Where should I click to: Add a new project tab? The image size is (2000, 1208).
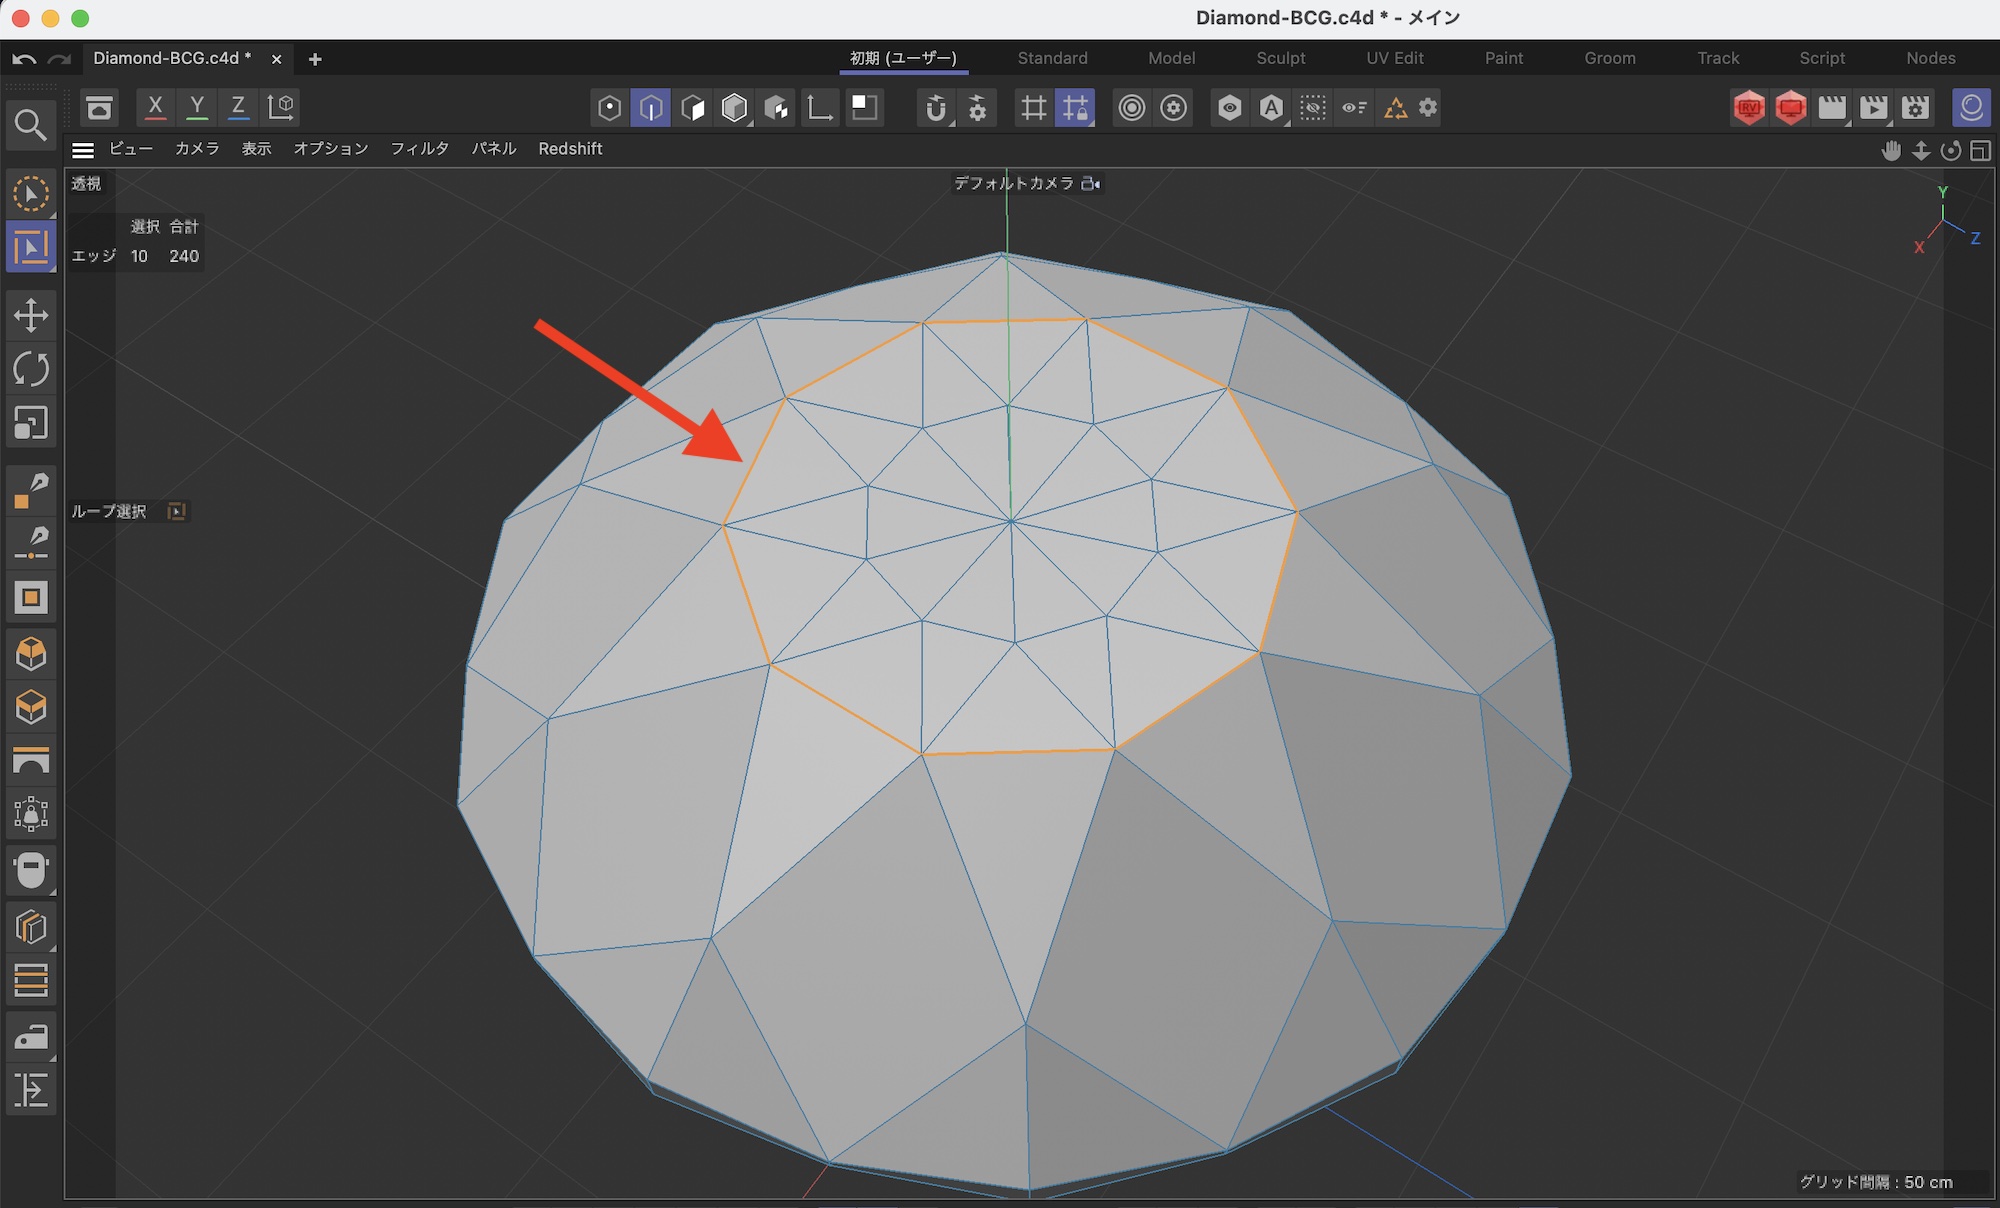(315, 59)
